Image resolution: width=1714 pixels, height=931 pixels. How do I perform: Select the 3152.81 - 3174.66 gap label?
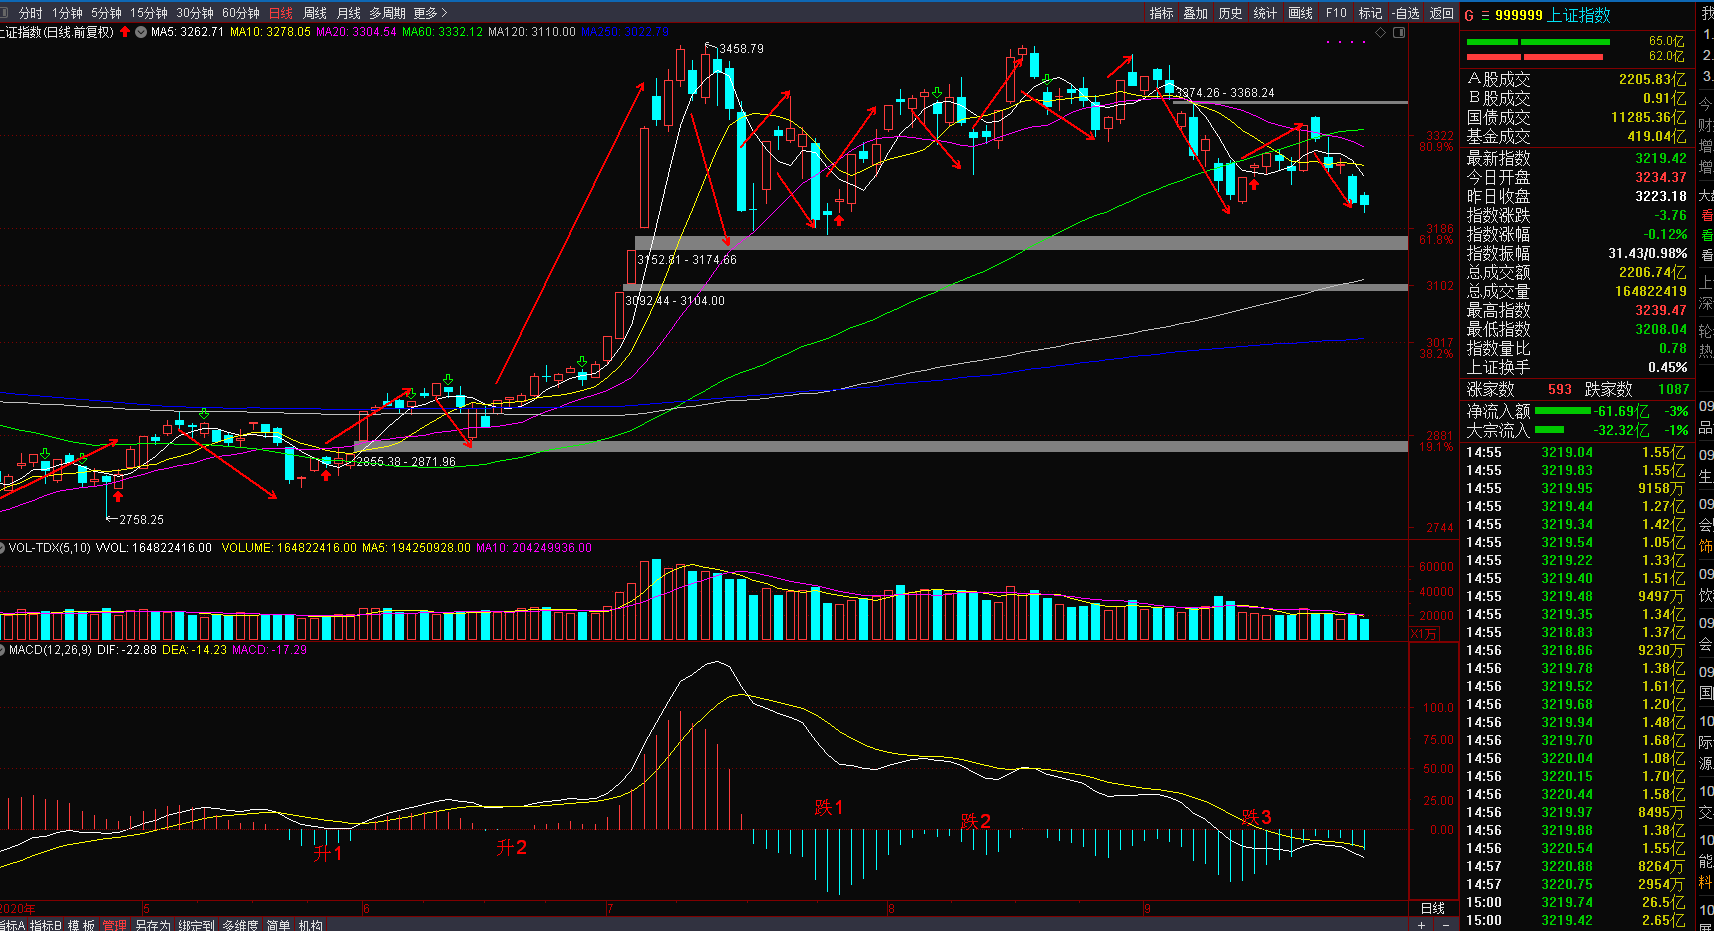[x=687, y=260]
